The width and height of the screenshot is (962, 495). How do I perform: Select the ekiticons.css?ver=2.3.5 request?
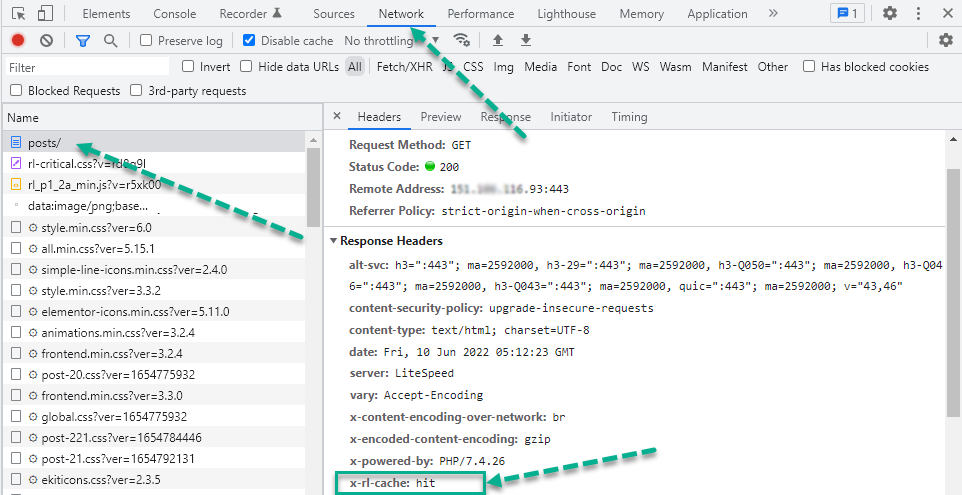pyautogui.click(x=155, y=480)
